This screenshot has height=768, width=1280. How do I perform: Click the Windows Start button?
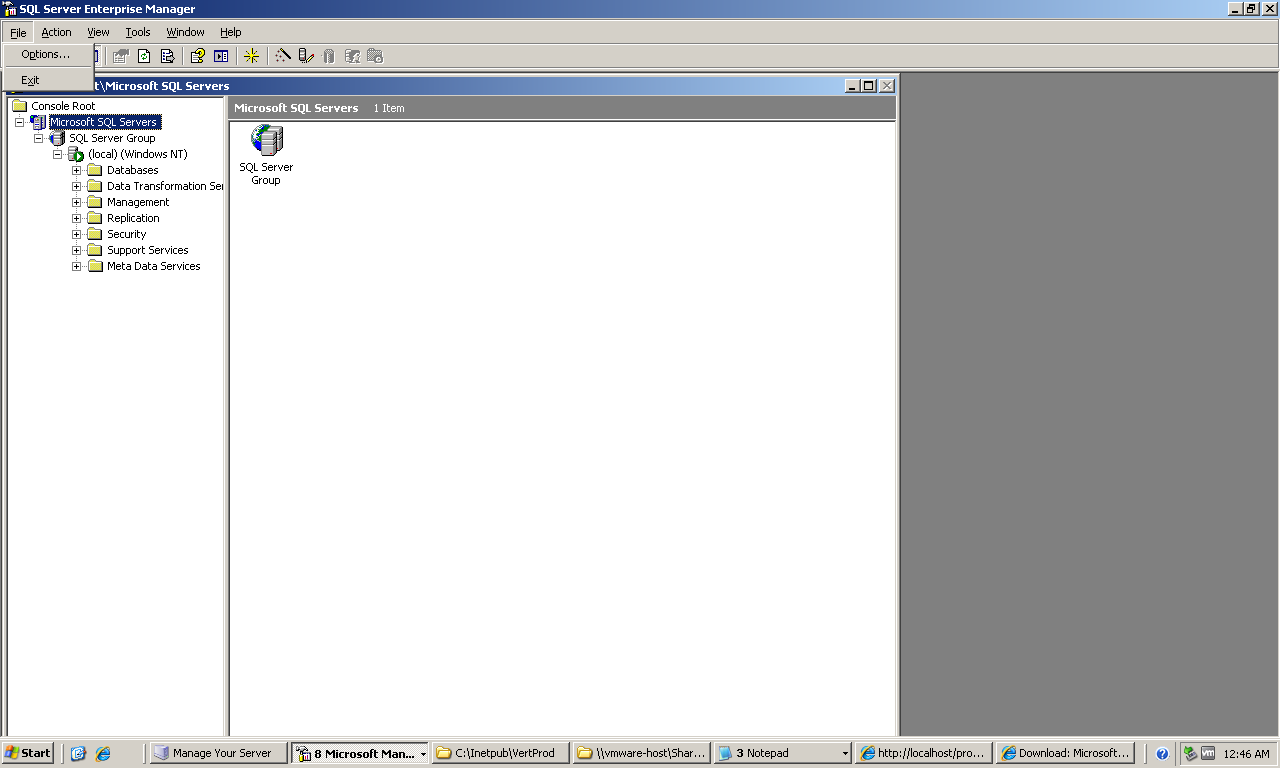coord(28,753)
